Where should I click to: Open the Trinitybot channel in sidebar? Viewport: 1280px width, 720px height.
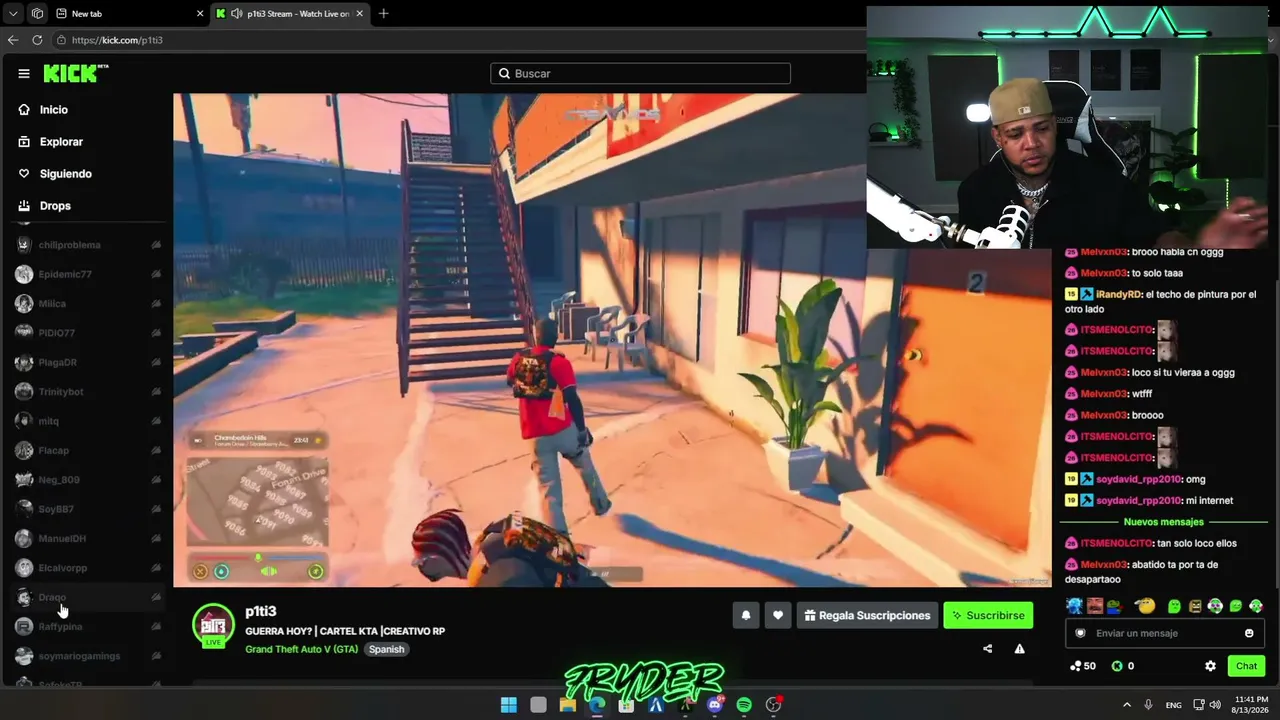(88, 392)
